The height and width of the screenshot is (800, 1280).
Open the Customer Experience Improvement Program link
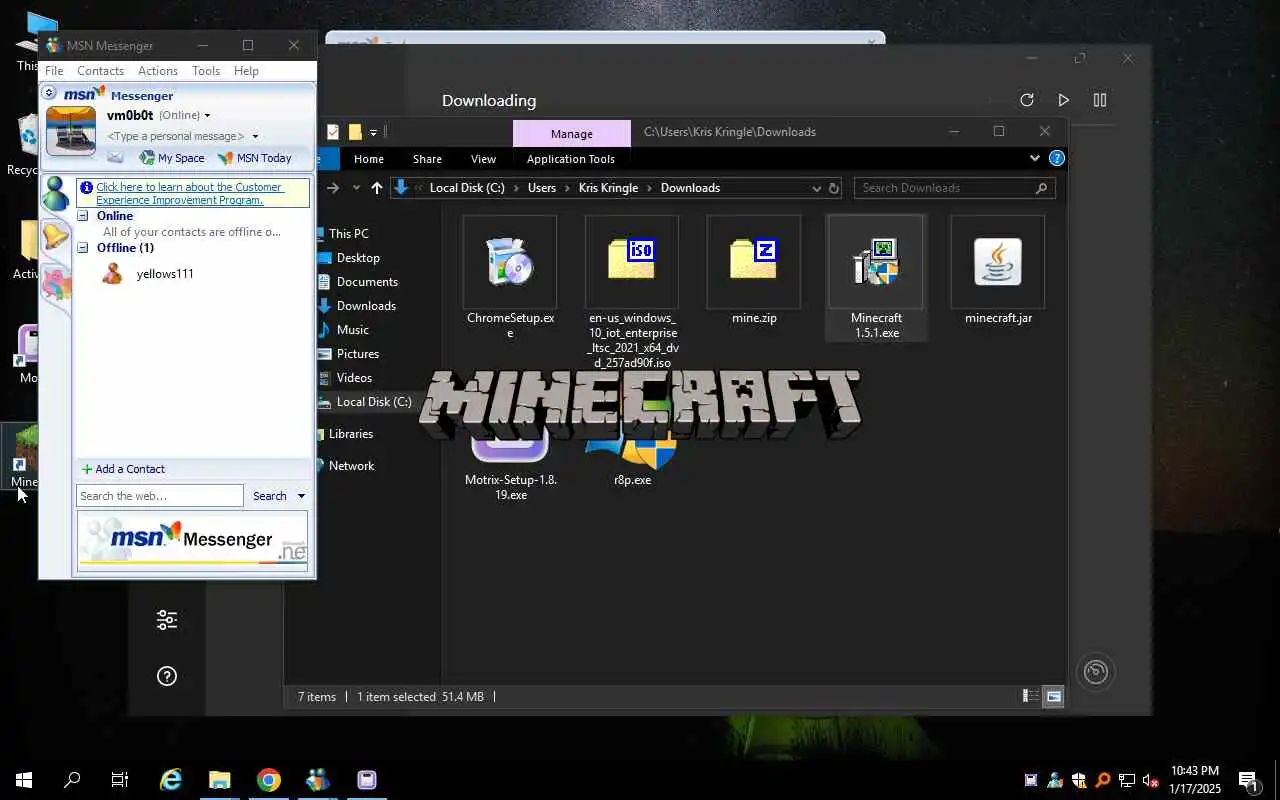190,194
